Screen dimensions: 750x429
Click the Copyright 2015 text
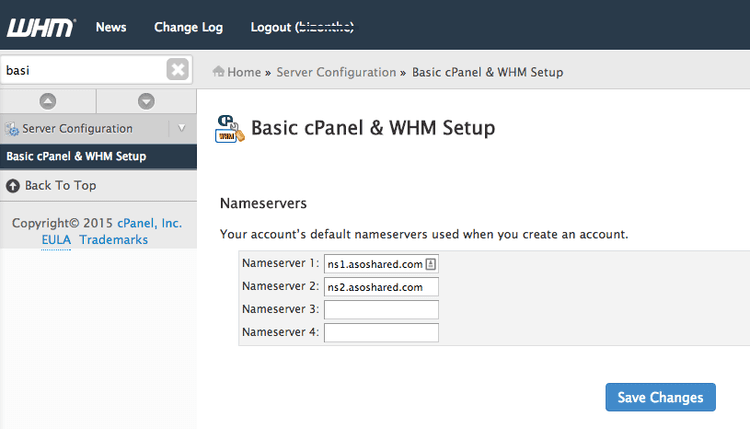(62, 223)
